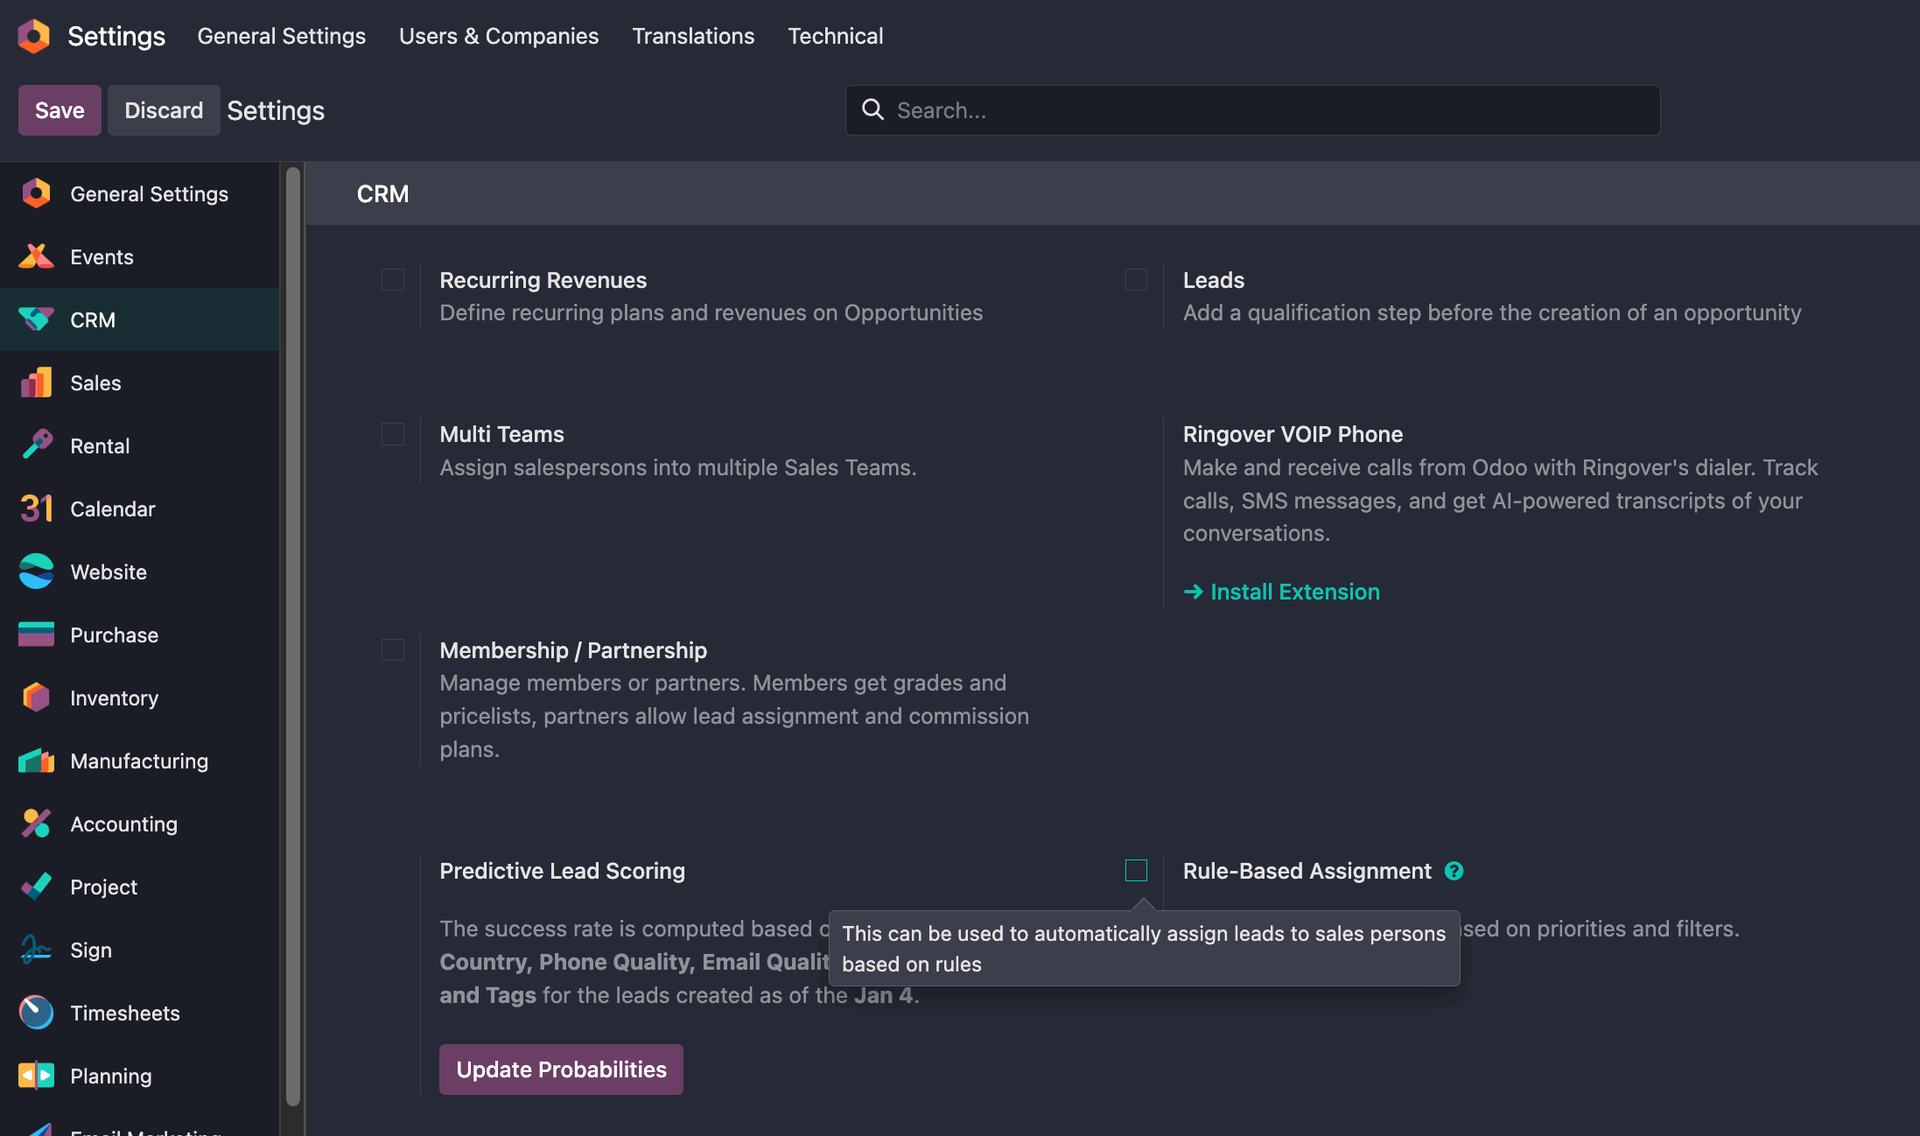Enable the Multi Teams checkbox

393,434
